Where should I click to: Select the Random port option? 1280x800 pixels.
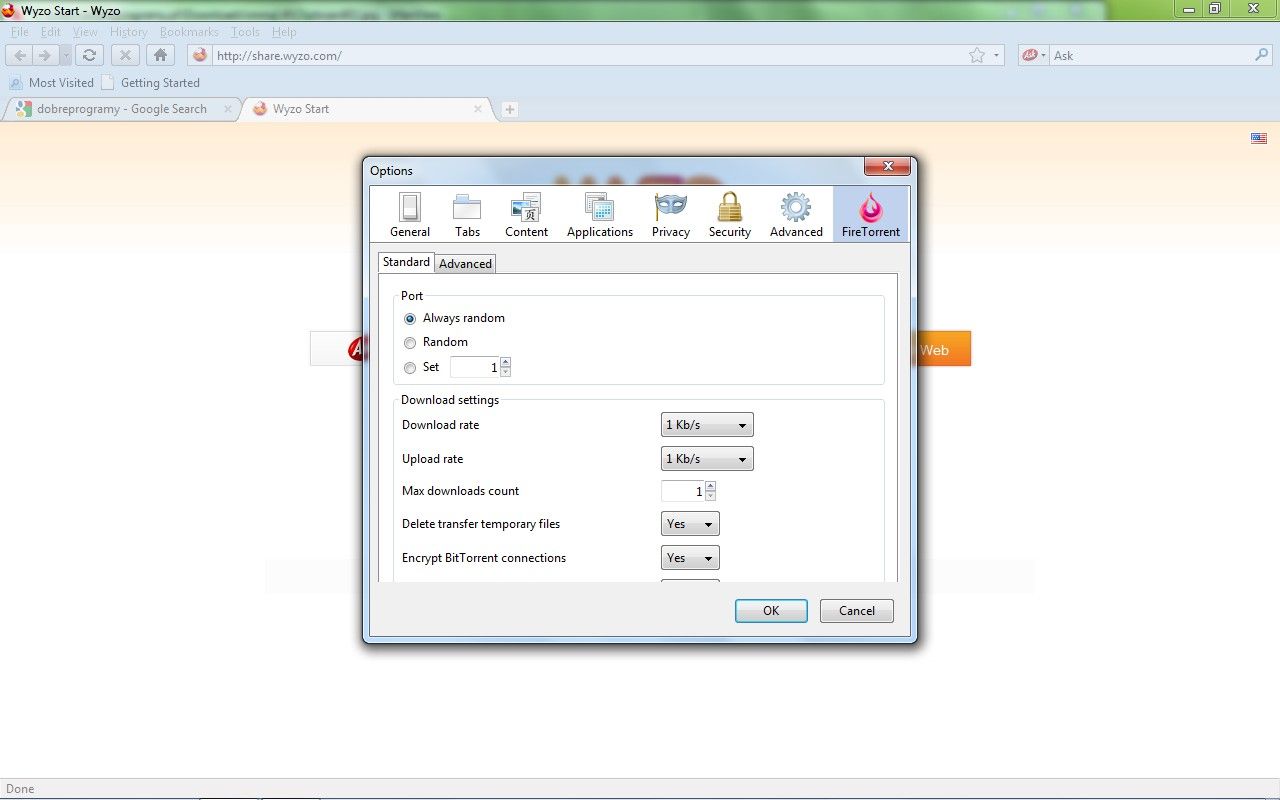436,342
